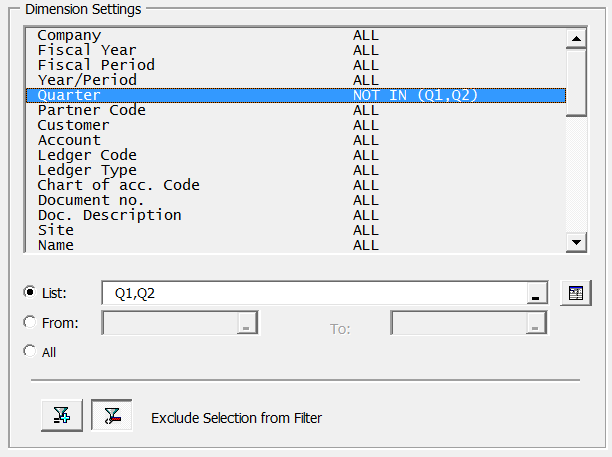Open the To field dropdown button
Viewport: 612px width, 457px height.
point(537,323)
